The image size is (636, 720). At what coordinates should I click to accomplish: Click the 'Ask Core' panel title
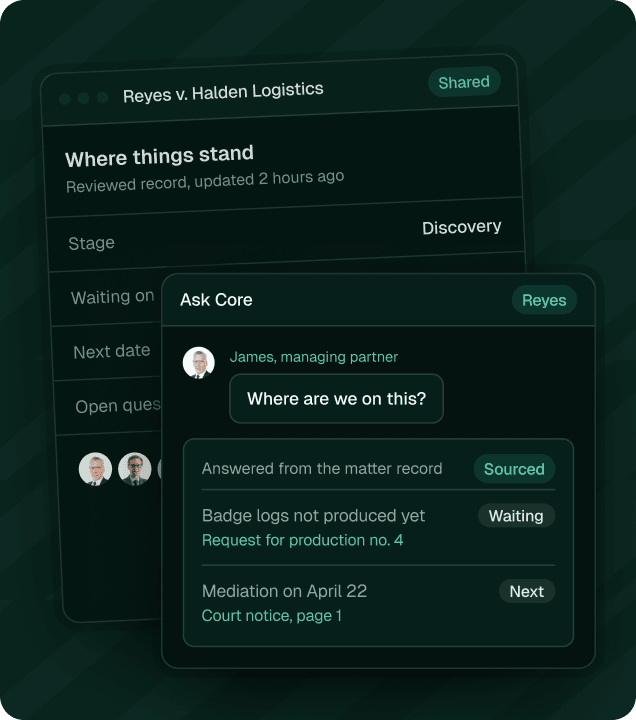[216, 300]
